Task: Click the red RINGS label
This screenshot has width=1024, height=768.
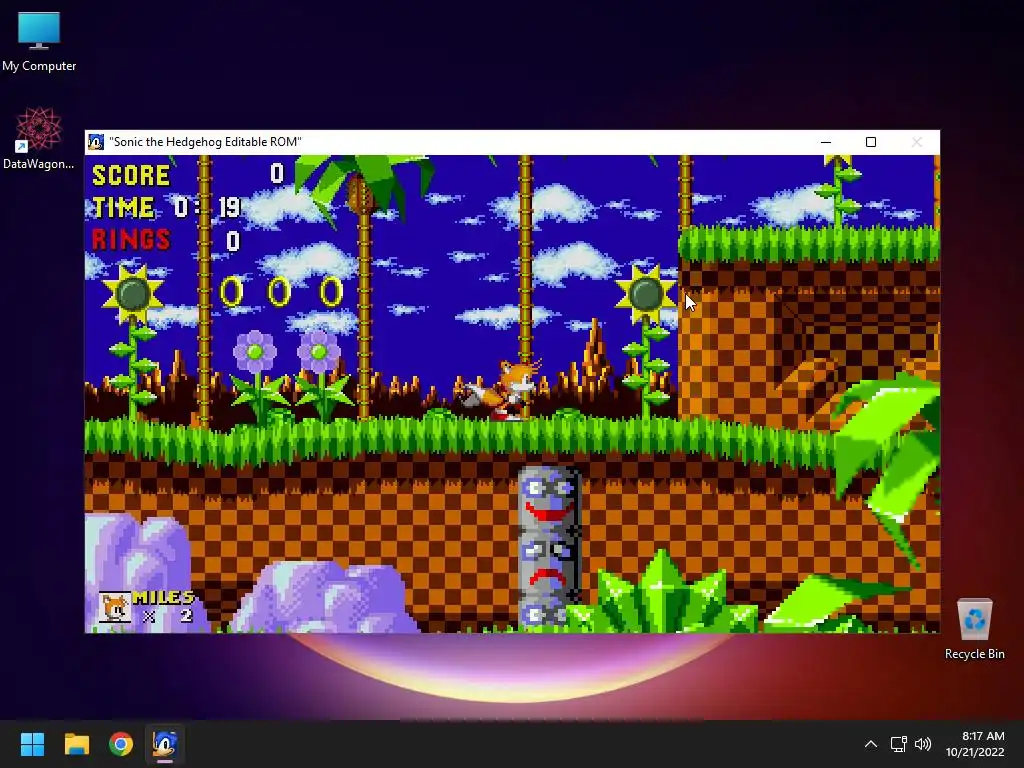Action: click(131, 240)
